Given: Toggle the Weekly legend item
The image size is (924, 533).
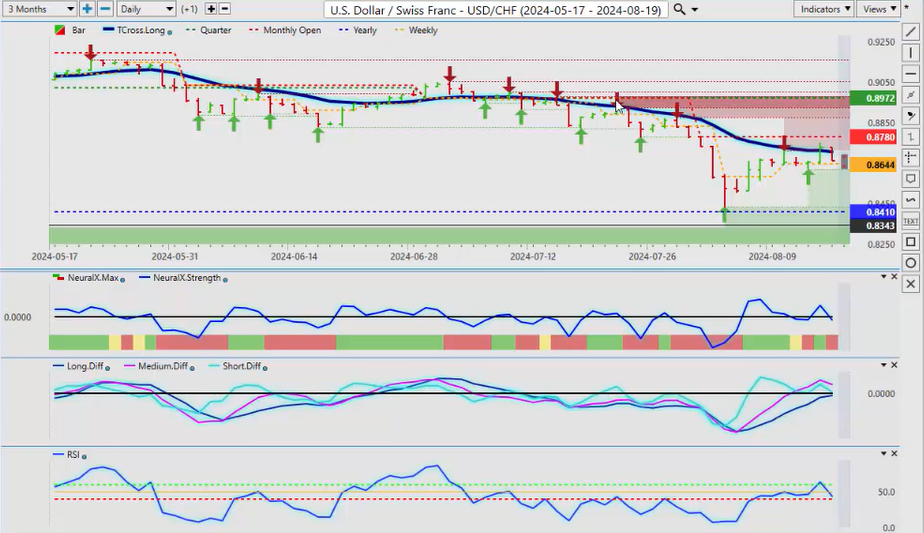Looking at the screenshot, I should point(418,30).
